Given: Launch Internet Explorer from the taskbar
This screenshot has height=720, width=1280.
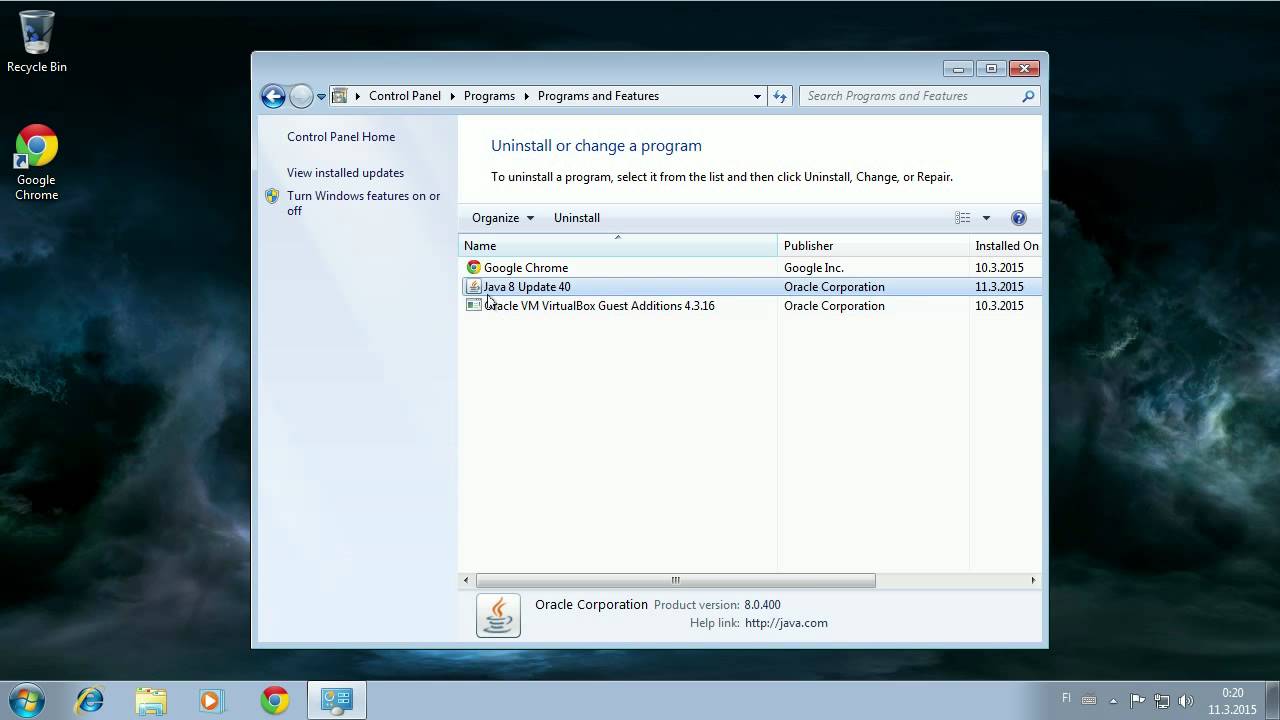Looking at the screenshot, I should (90, 701).
